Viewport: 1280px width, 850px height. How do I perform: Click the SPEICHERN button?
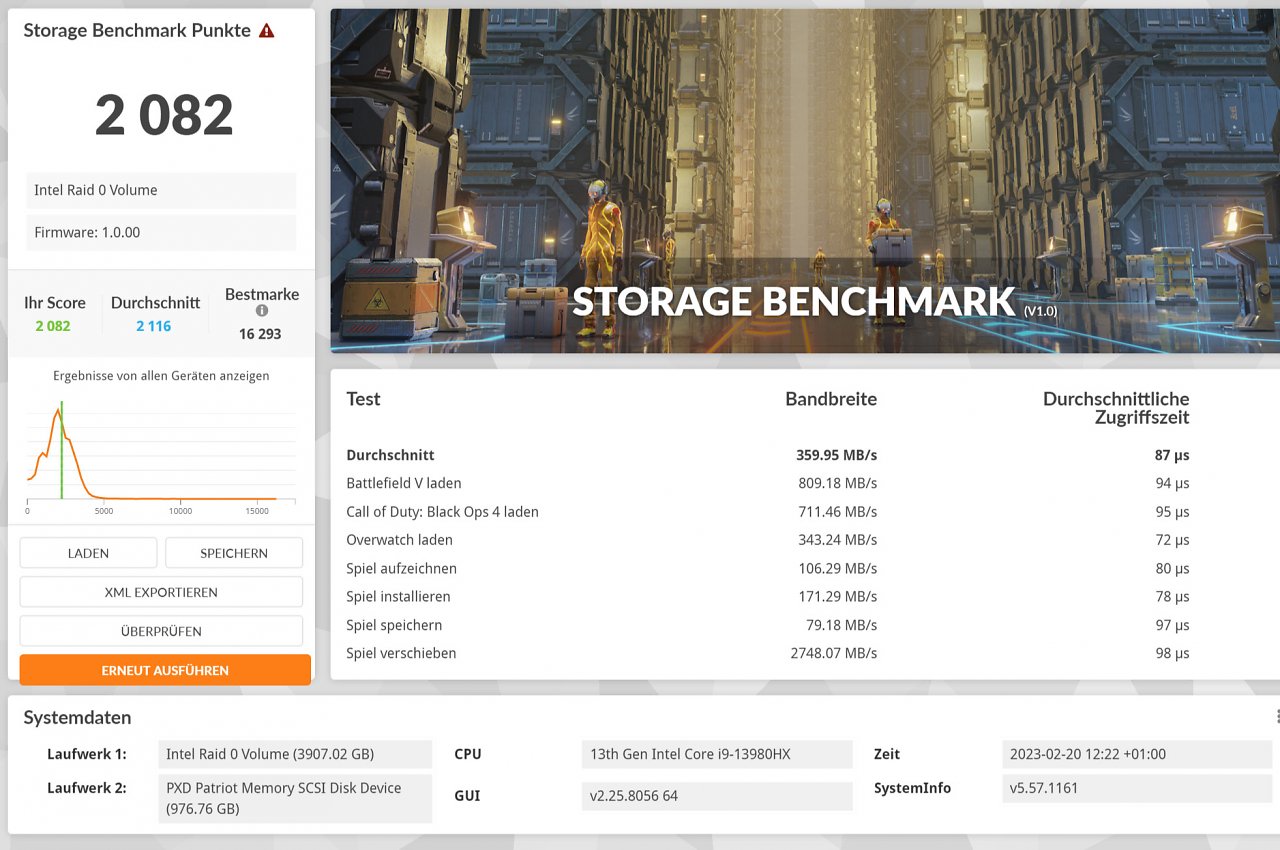tap(234, 553)
